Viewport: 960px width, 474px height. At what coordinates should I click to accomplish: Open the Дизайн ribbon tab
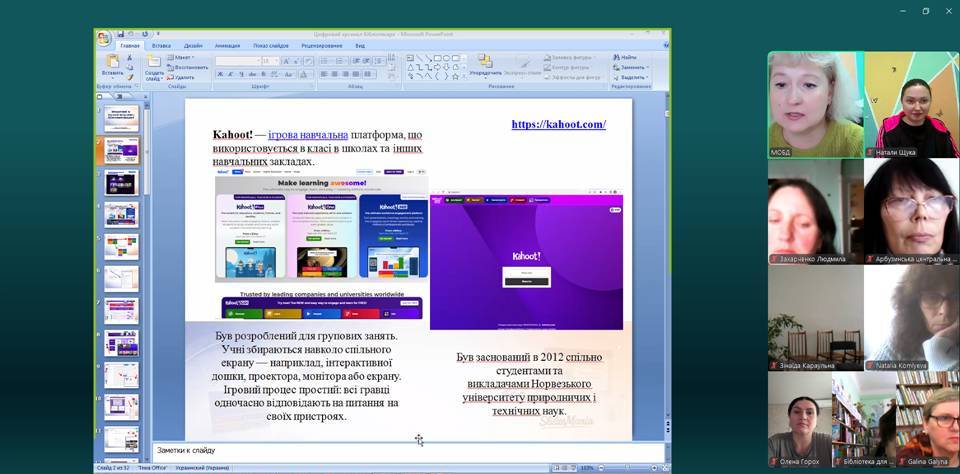pyautogui.click(x=193, y=46)
